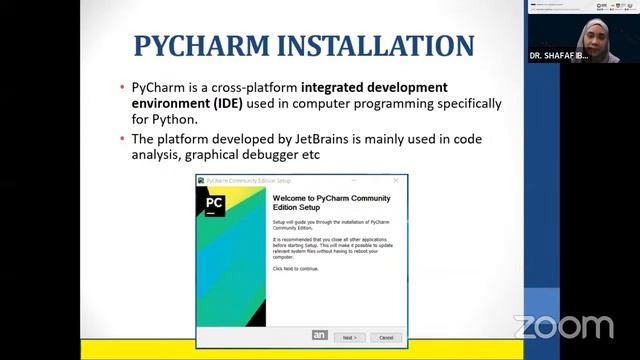The width and height of the screenshot is (640, 360).
Task: Click the Cancel button in PyCharm setup
Action: (386, 338)
